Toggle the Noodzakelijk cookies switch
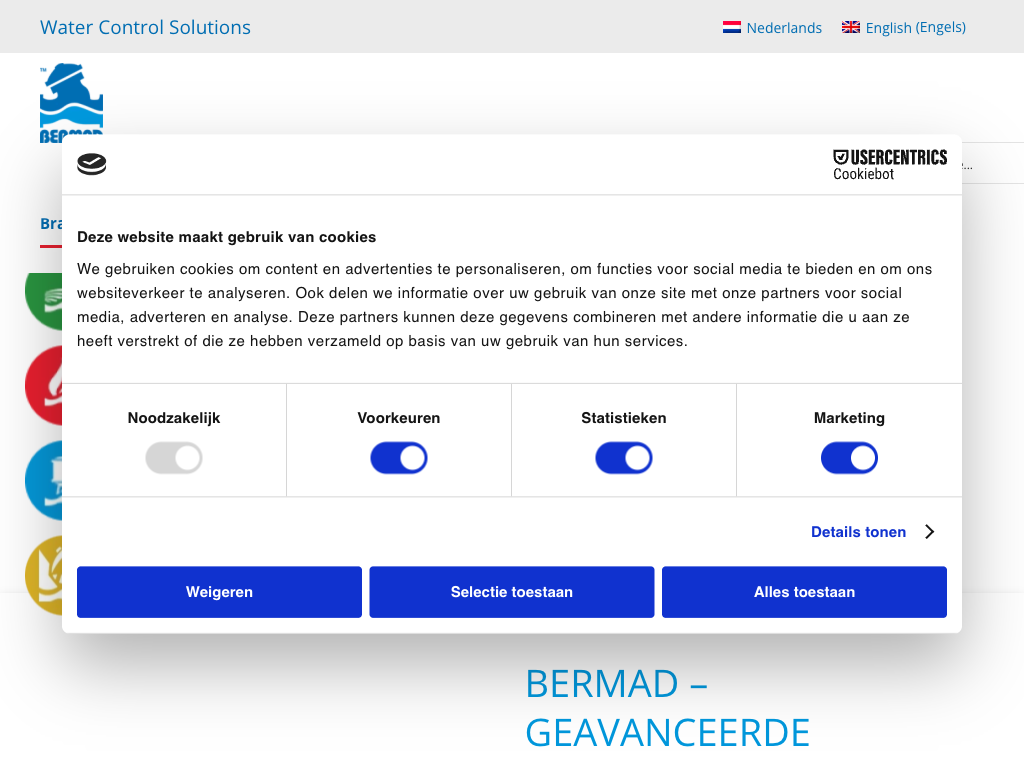1024x768 pixels. click(x=174, y=458)
